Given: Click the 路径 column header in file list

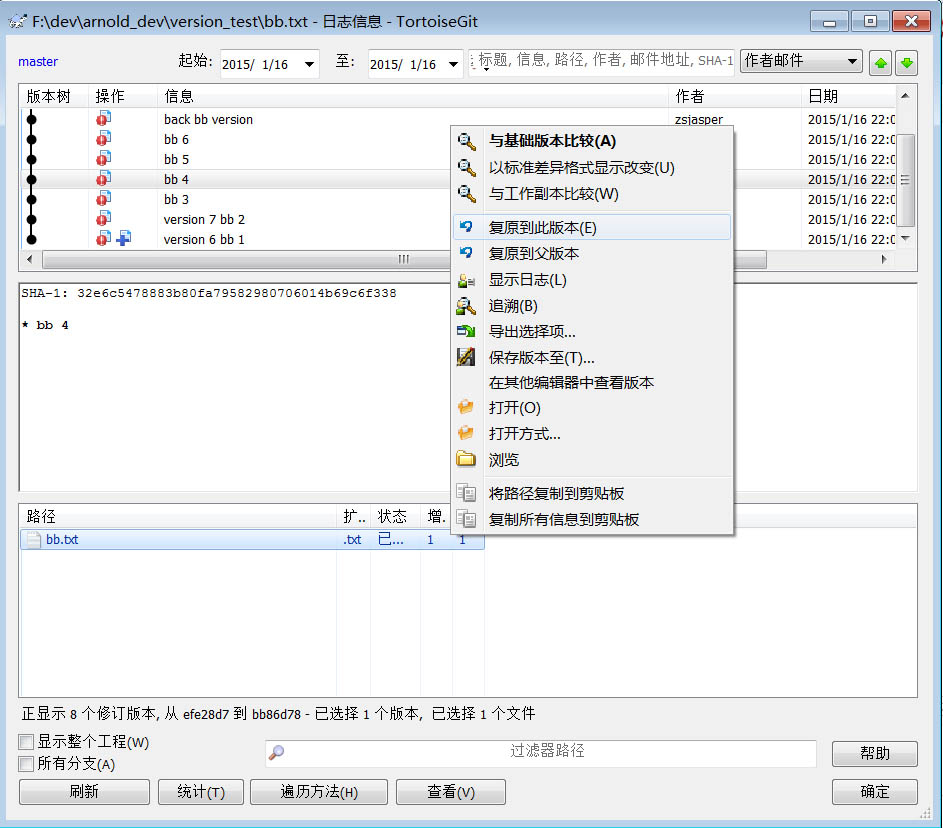Looking at the screenshot, I should (179, 517).
